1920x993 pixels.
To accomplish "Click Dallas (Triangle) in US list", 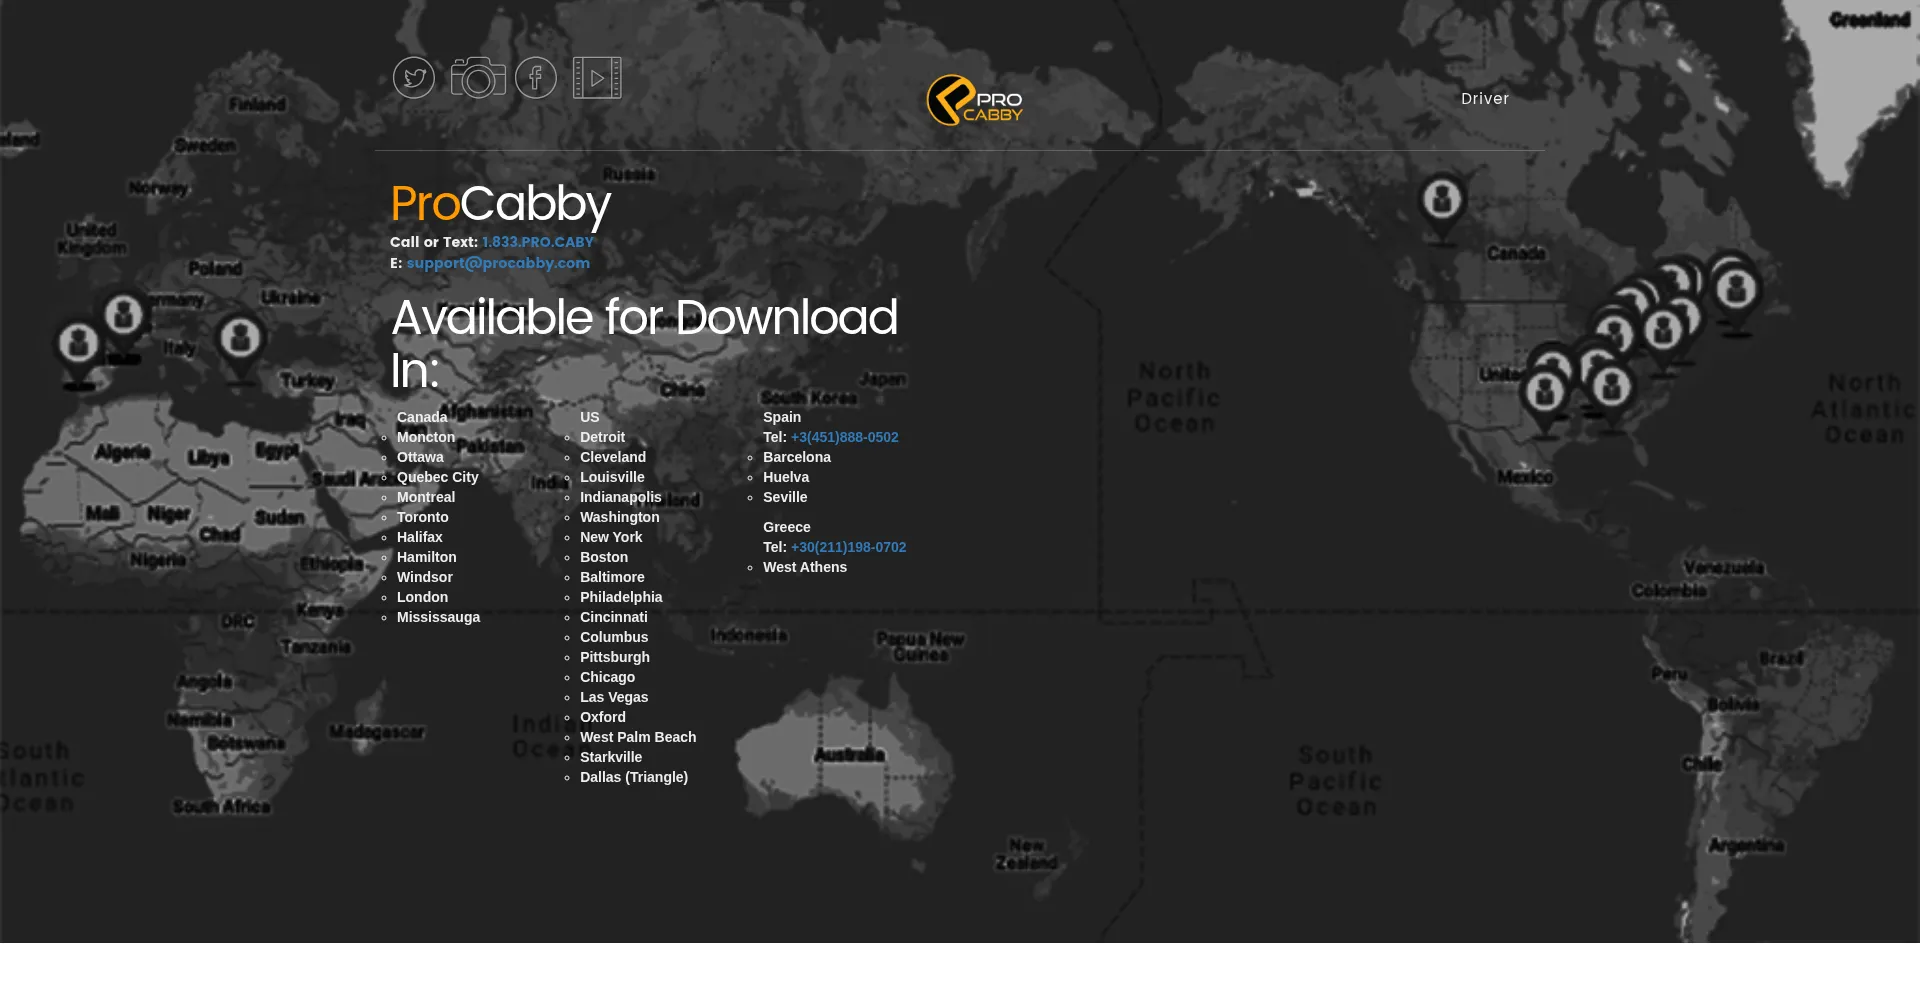I will (633, 777).
